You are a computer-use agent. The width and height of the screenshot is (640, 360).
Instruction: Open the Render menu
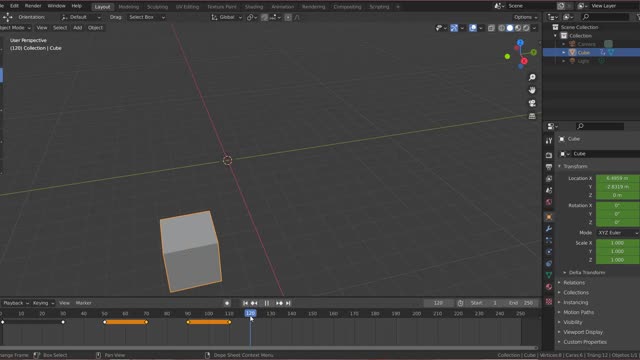point(33,6)
